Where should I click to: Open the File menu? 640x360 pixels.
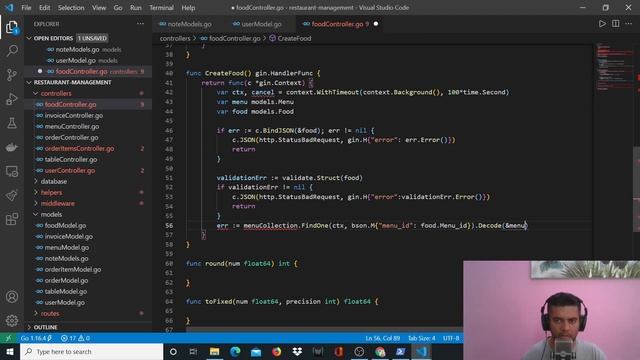click(x=26, y=7)
